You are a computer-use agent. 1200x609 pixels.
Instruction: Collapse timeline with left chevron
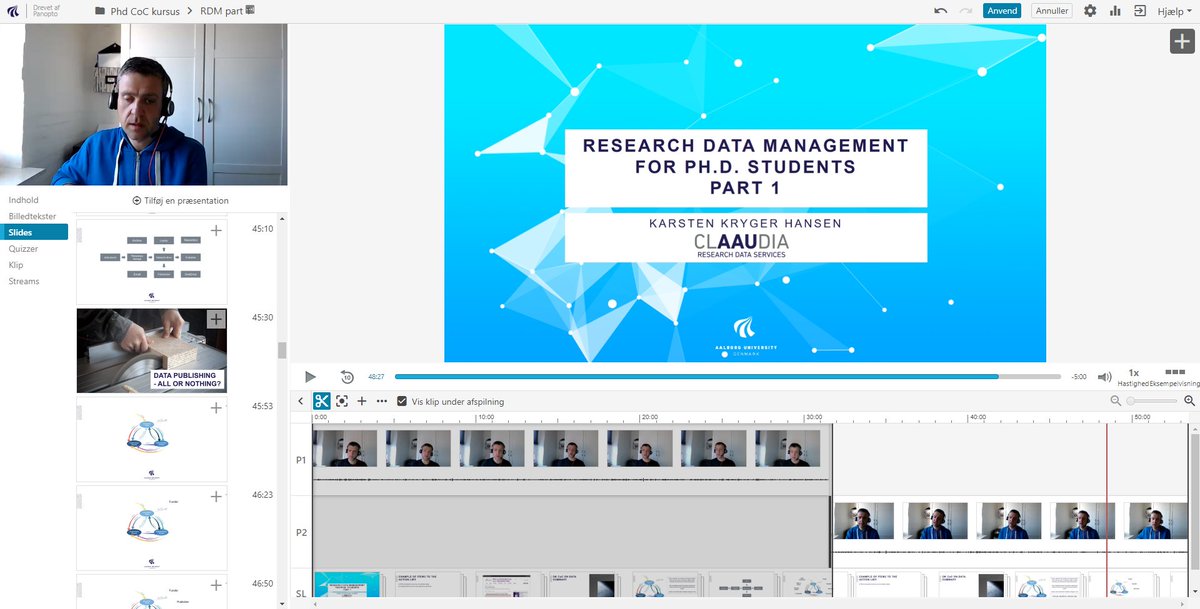pyautogui.click(x=301, y=401)
